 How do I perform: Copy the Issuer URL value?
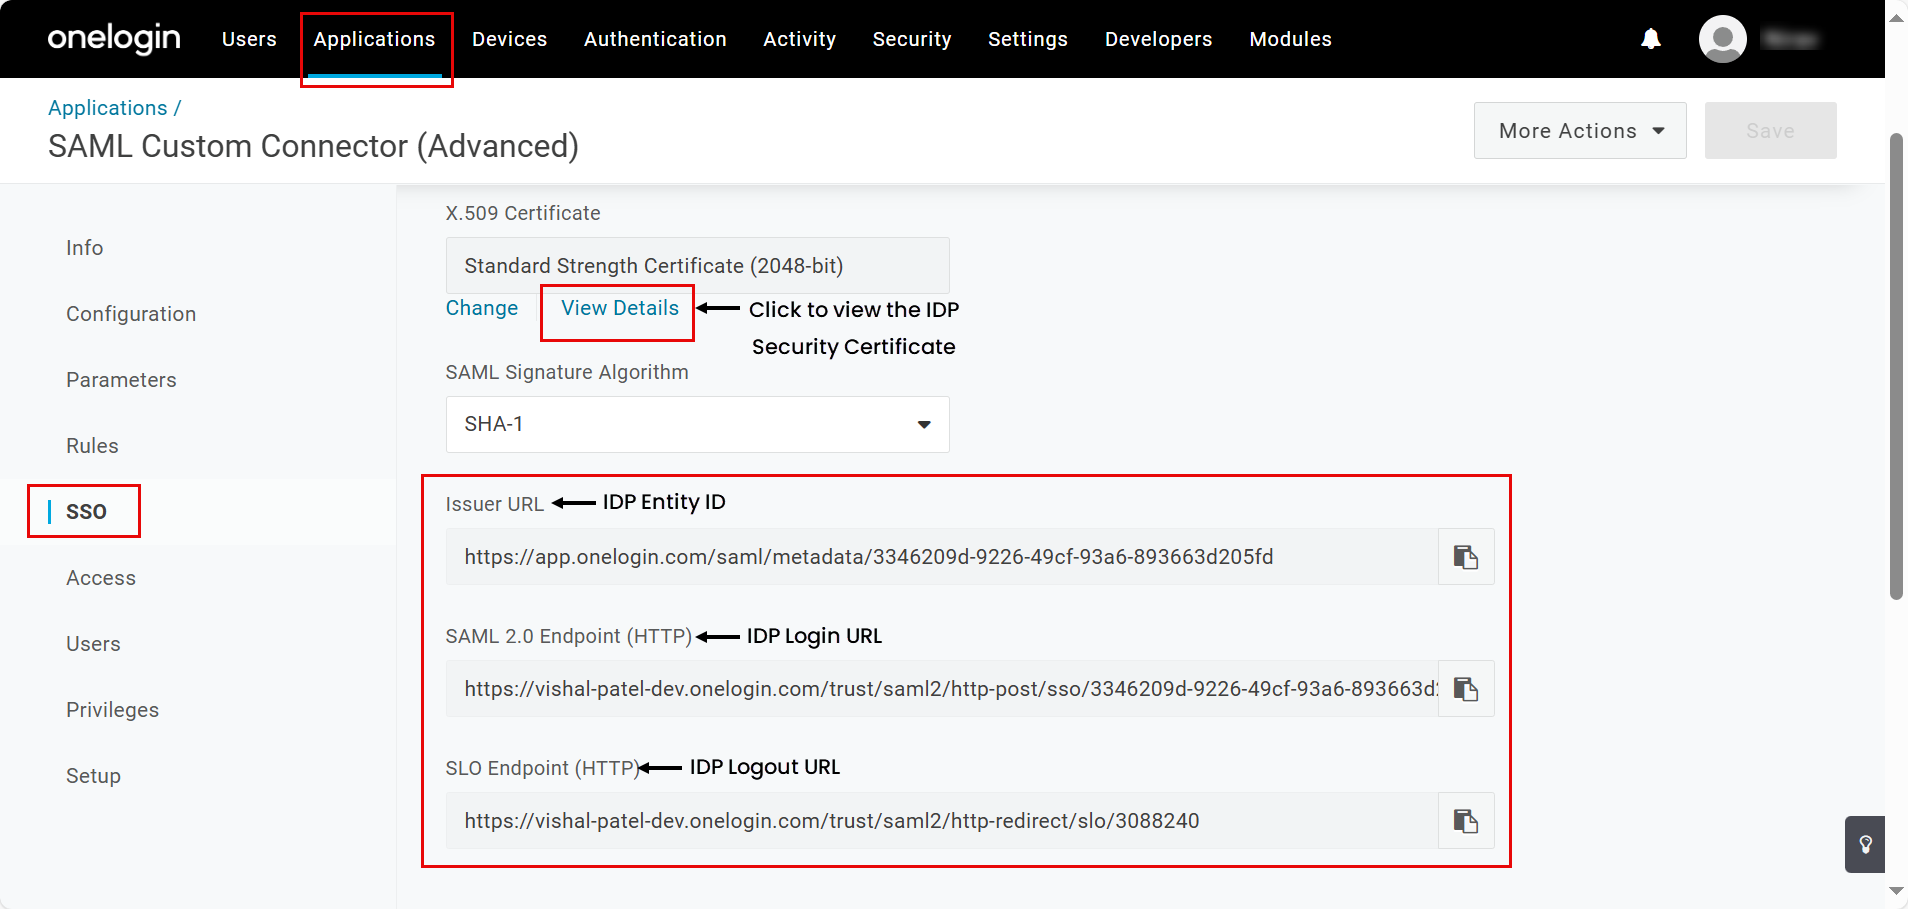pos(1466,557)
